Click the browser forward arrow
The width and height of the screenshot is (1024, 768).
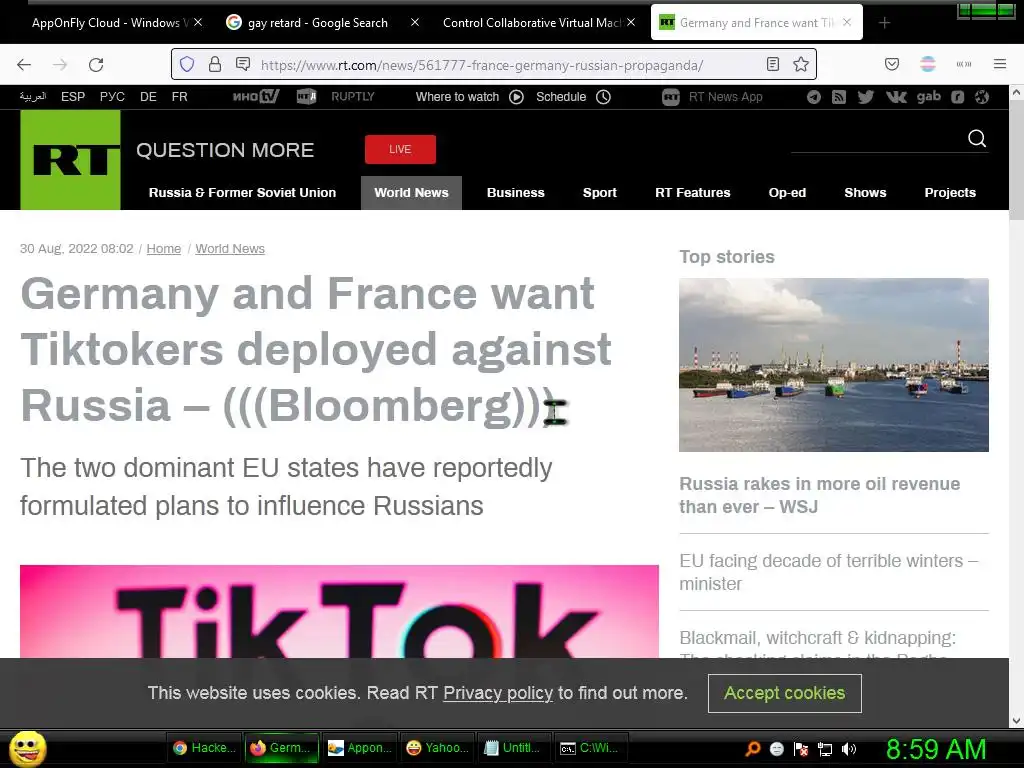[x=60, y=65]
